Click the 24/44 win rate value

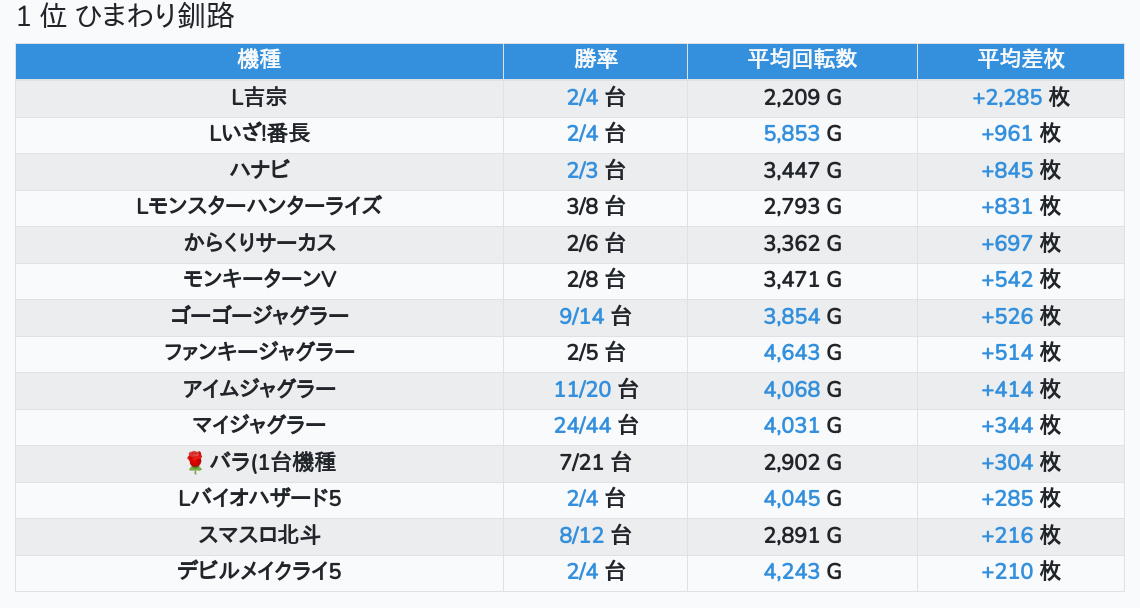click(x=582, y=425)
